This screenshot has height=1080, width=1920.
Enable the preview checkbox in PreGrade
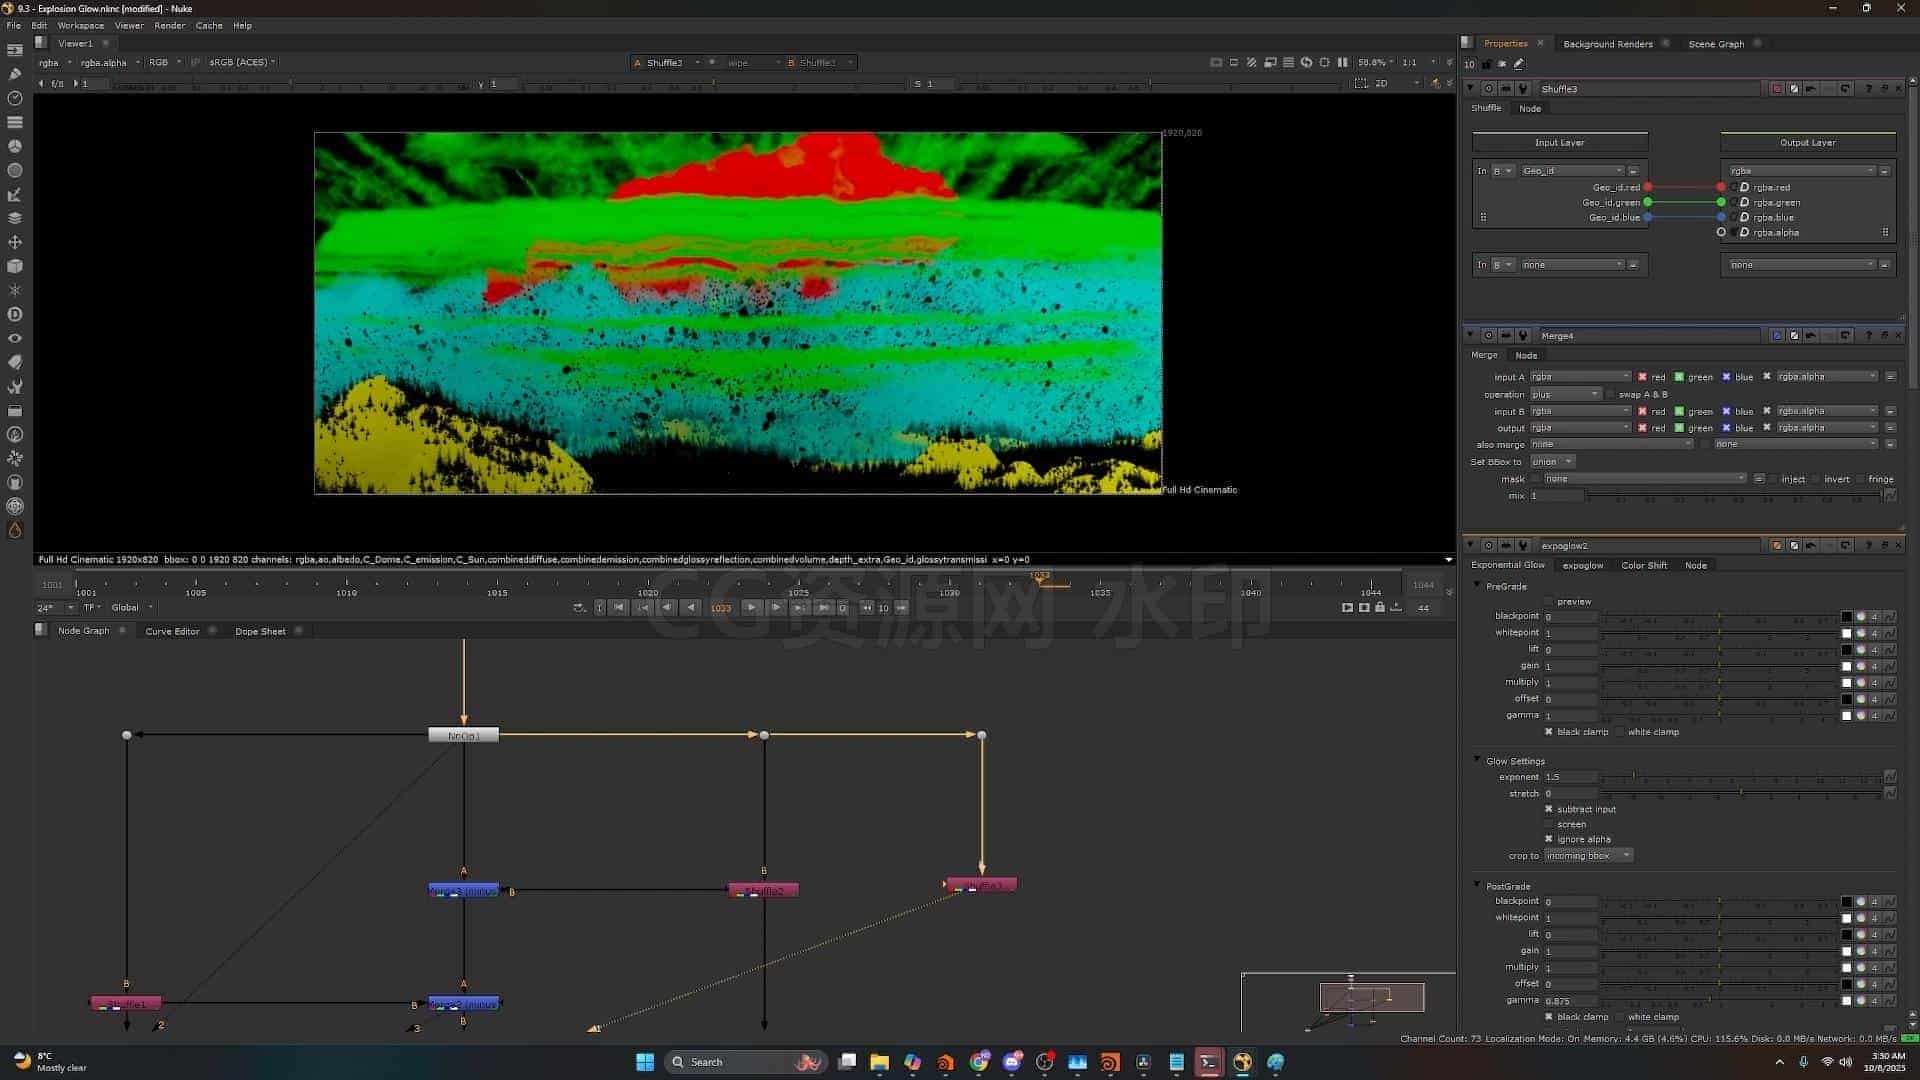point(1549,601)
